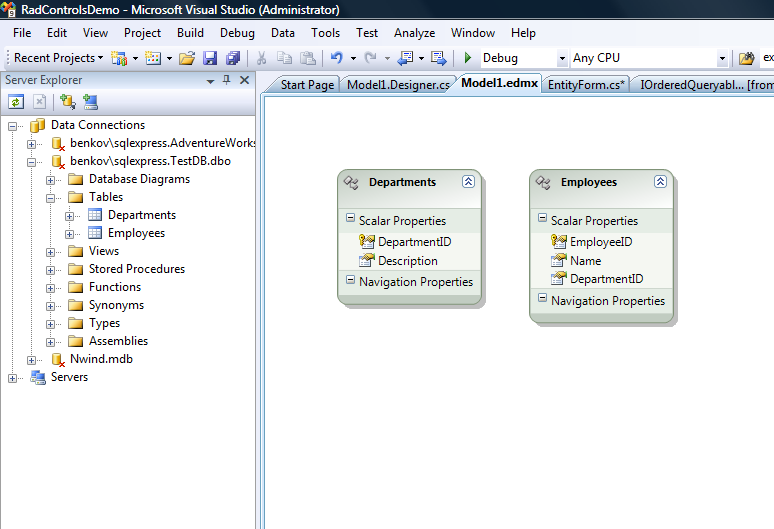Collapse the Departments entity shape

pyautogui.click(x=468, y=182)
